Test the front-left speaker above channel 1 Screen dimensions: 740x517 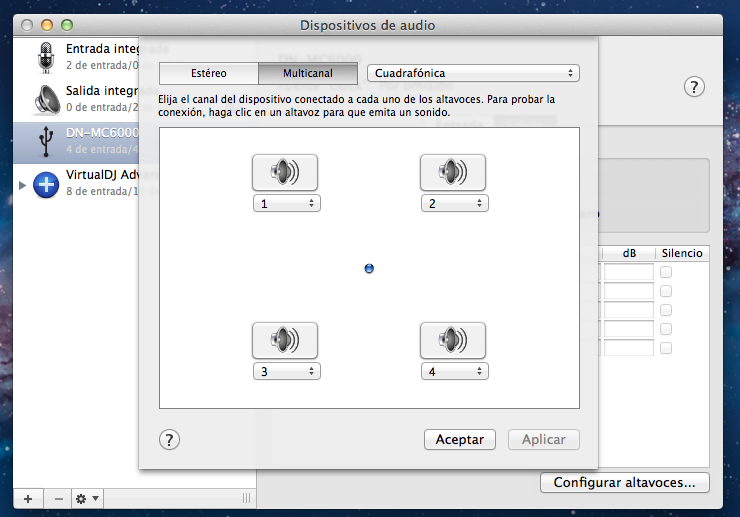point(285,172)
